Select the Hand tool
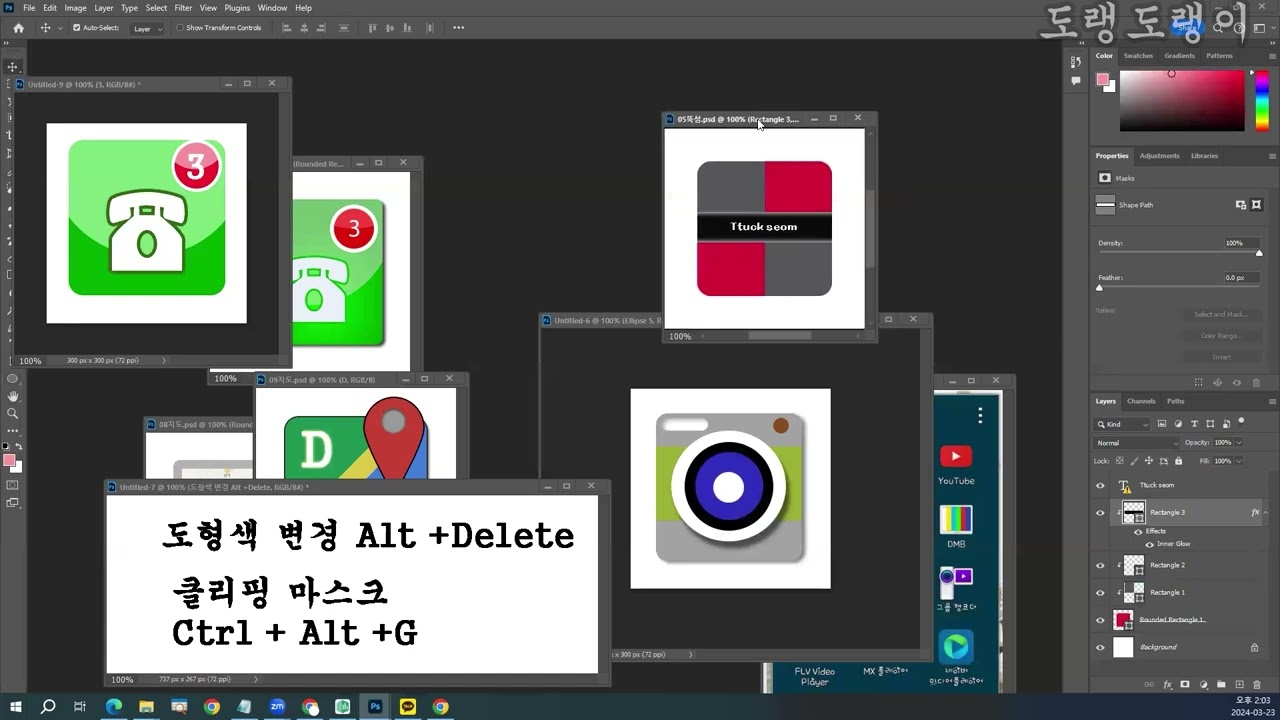Viewport: 1280px width, 720px height. [x=12, y=396]
